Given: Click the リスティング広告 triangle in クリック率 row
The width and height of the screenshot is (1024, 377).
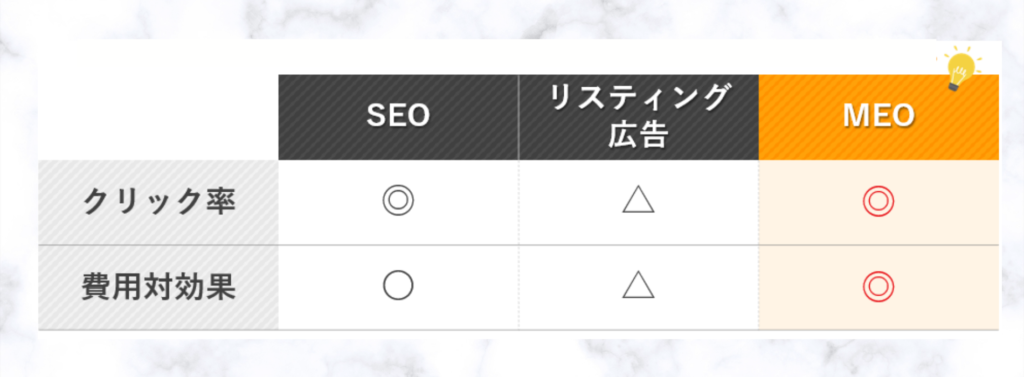Looking at the screenshot, I should click(x=639, y=201).
